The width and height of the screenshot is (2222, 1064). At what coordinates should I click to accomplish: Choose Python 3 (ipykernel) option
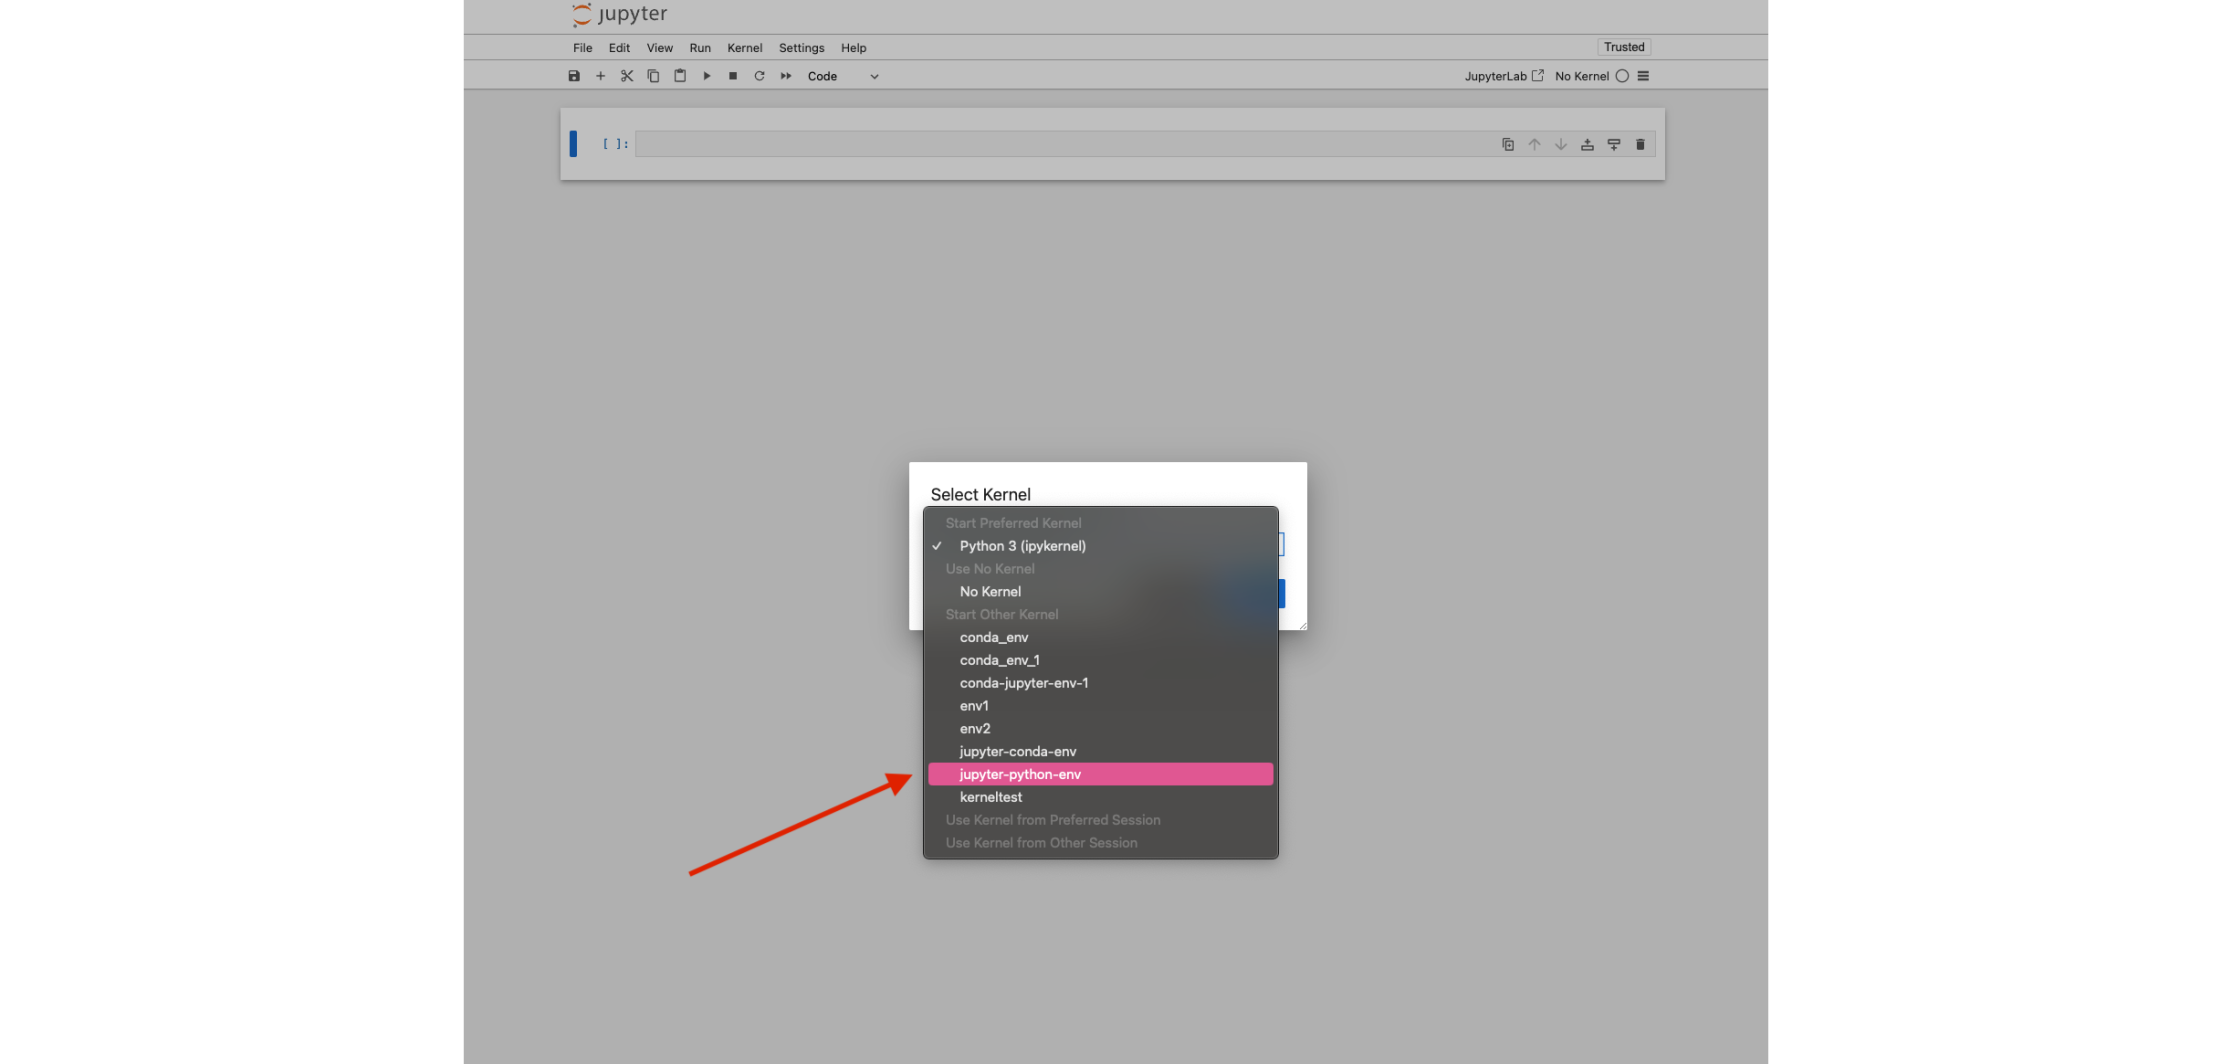[x=1022, y=546]
